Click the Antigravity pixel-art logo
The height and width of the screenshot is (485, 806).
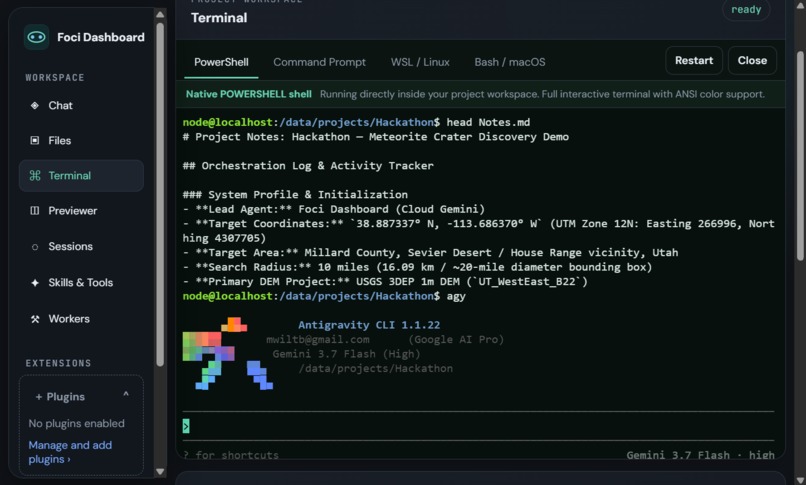coord(228,353)
